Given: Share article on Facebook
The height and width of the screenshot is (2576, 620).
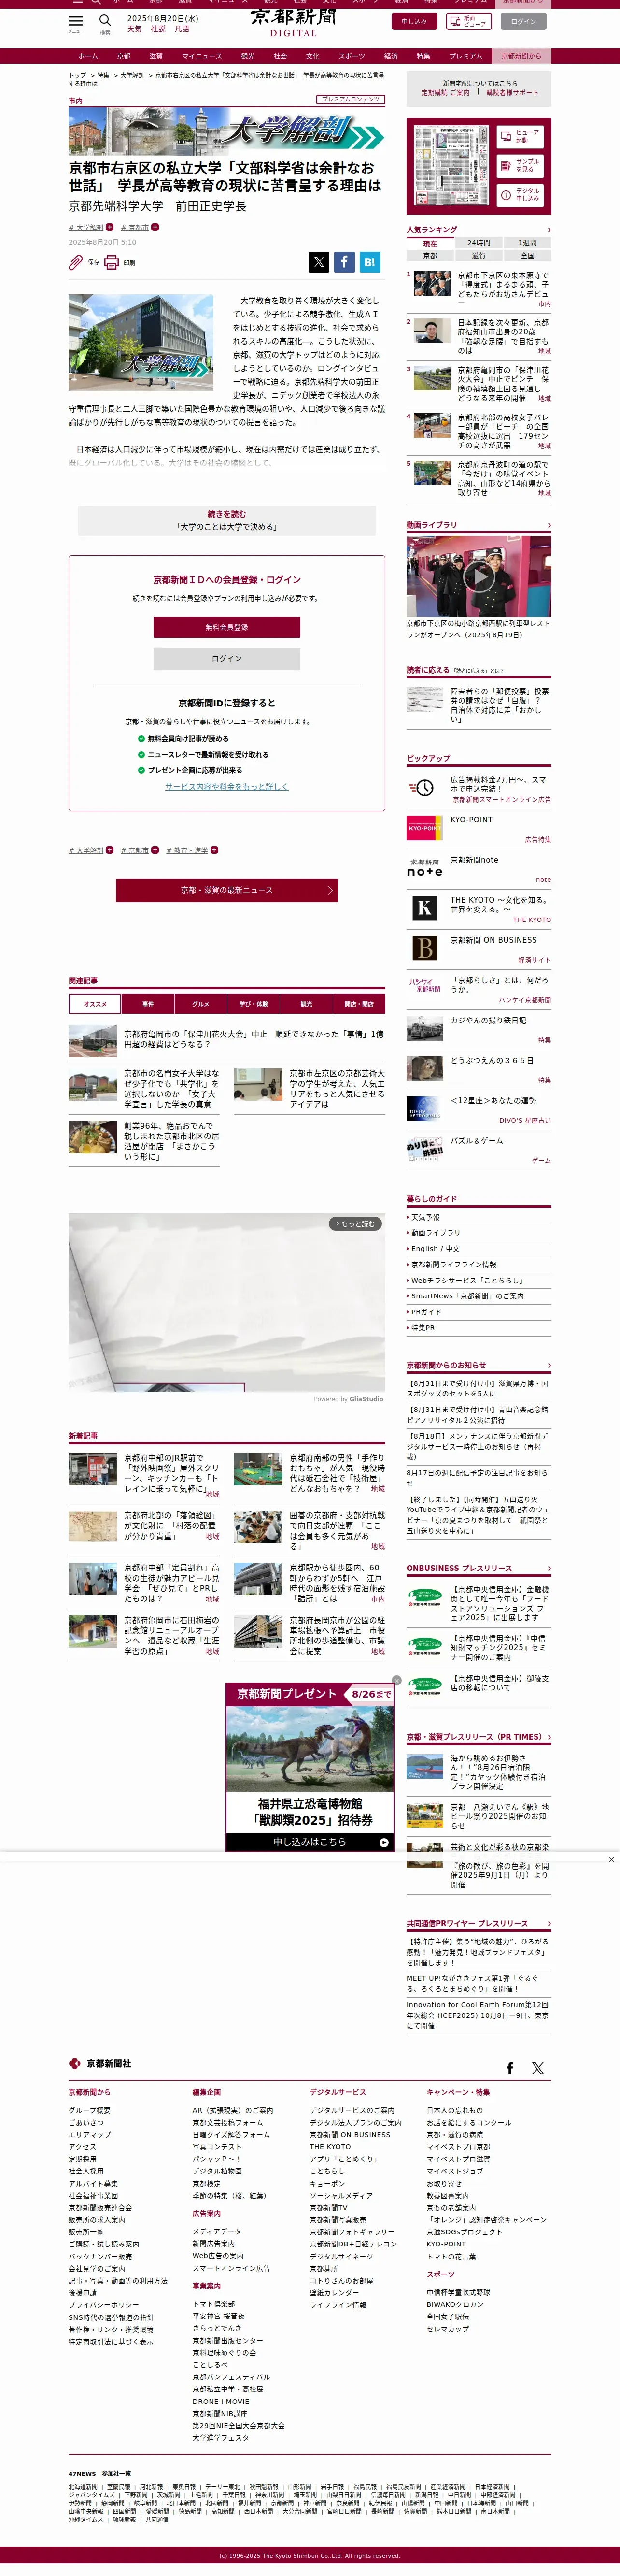Looking at the screenshot, I should [x=344, y=262].
